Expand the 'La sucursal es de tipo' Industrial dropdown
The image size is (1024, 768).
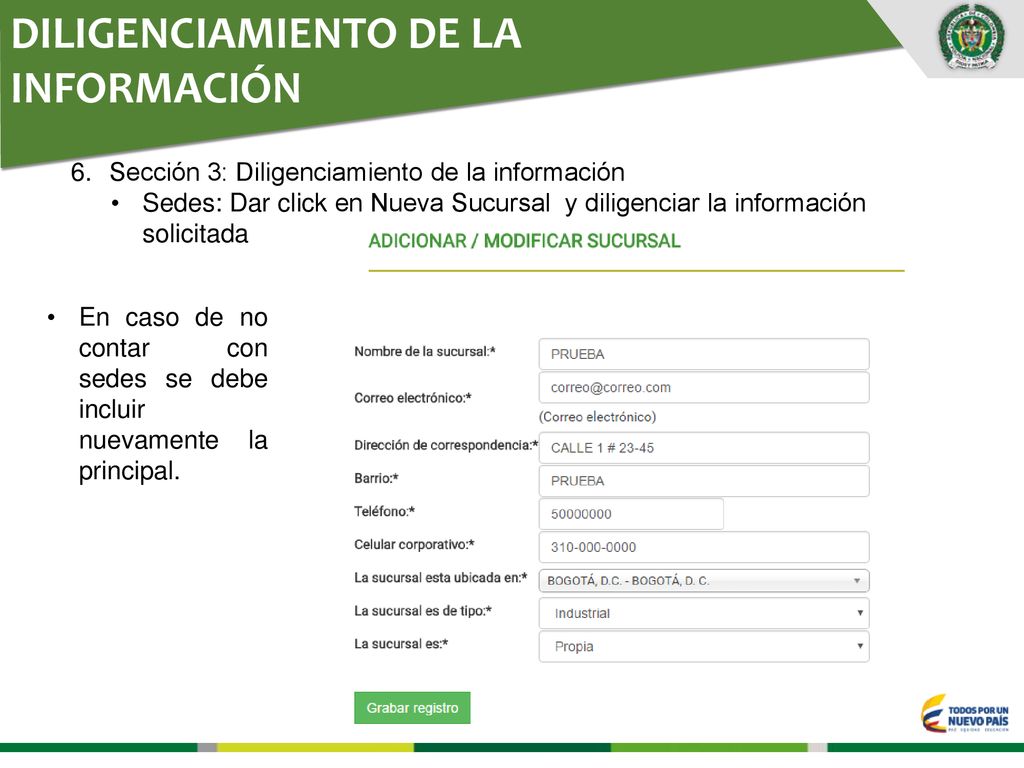click(x=704, y=613)
